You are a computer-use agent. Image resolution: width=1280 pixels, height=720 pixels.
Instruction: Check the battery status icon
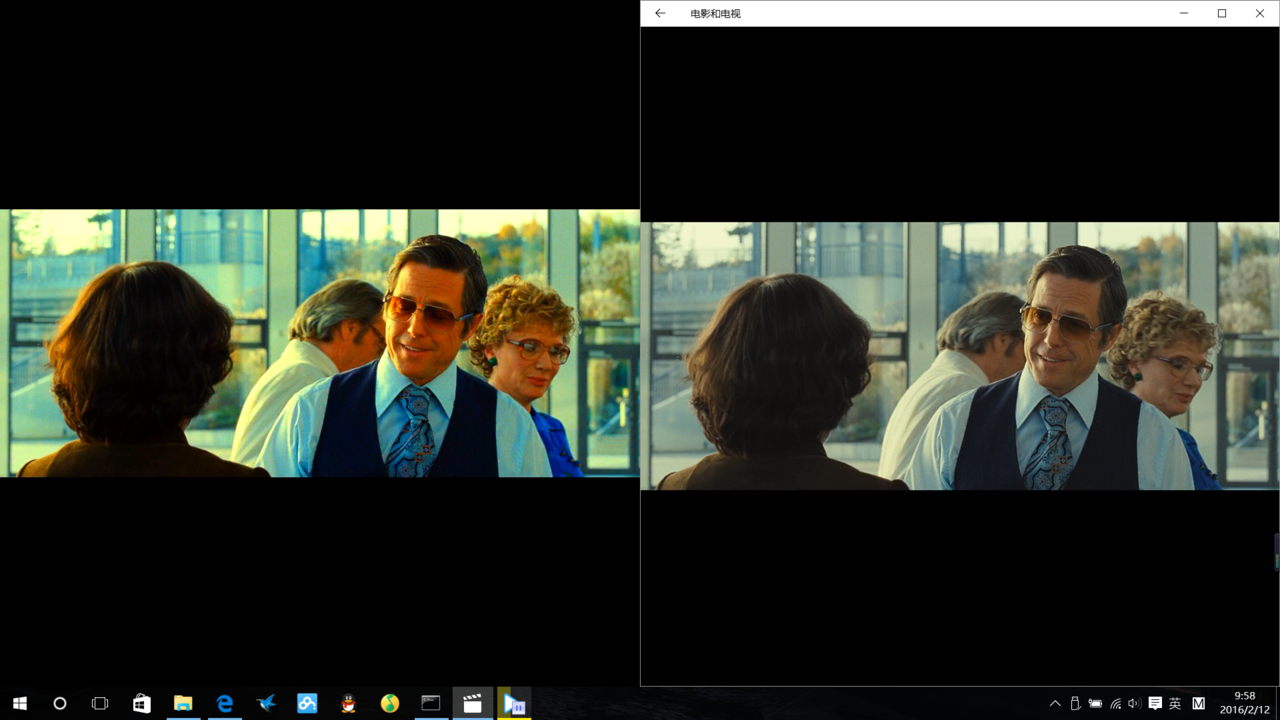click(1095, 704)
